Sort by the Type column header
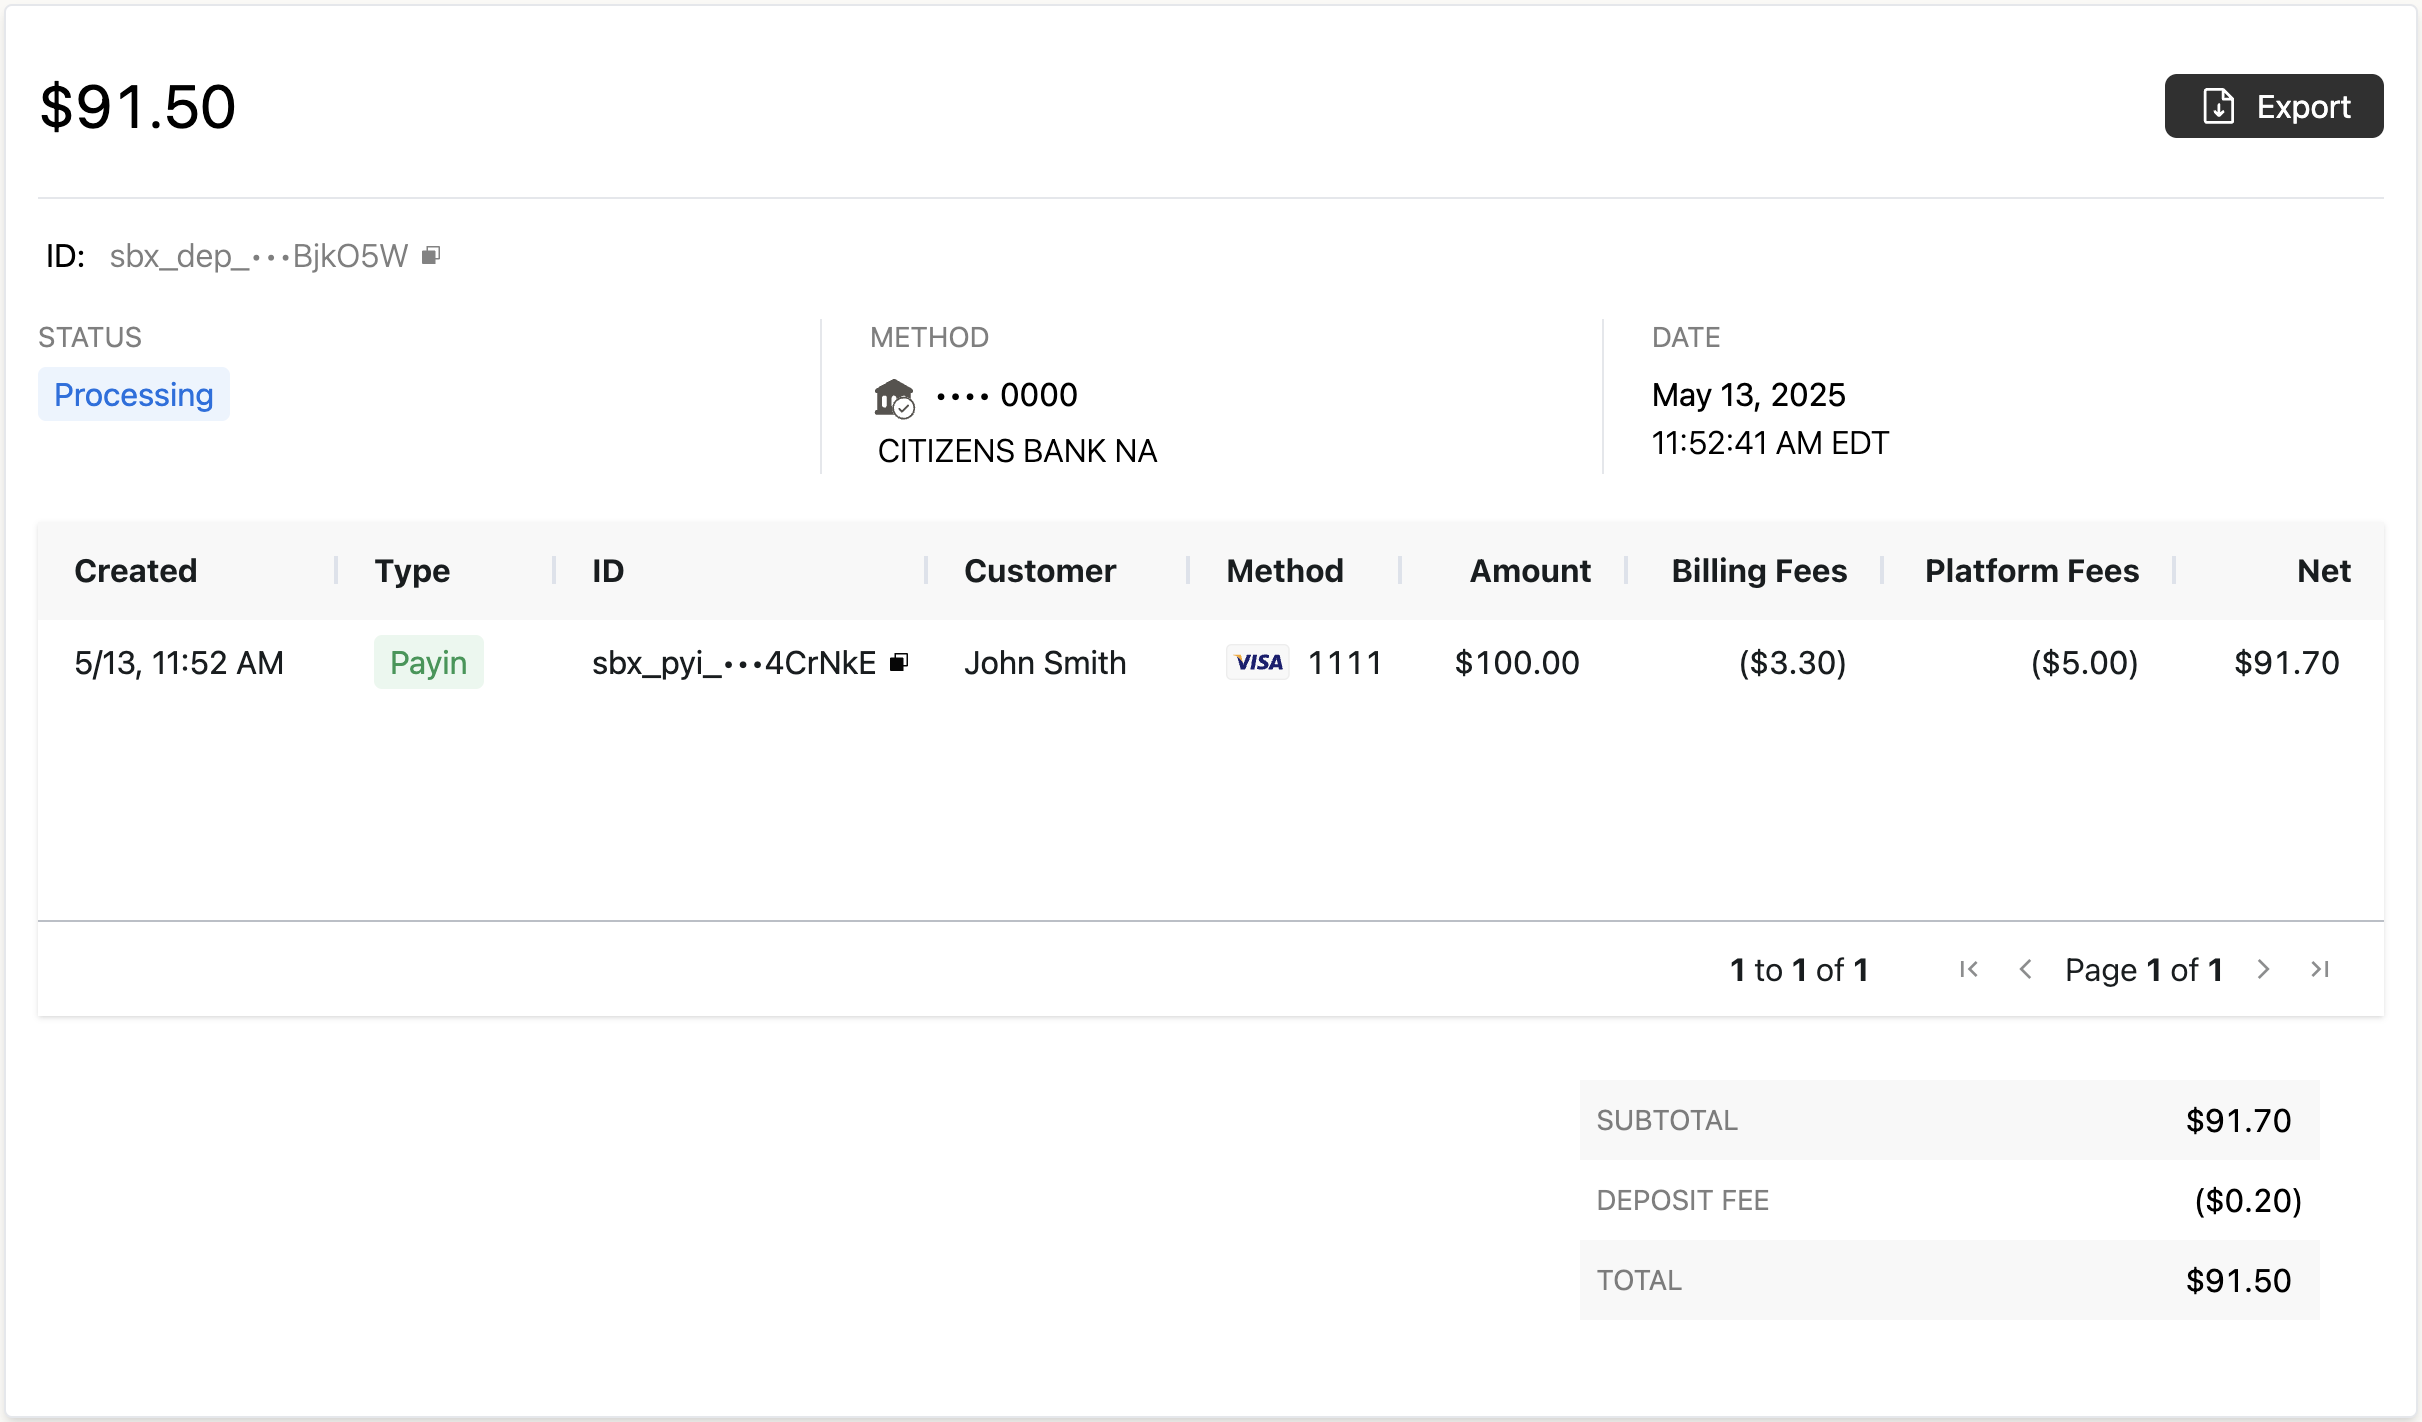The image size is (2422, 1422). 412,571
